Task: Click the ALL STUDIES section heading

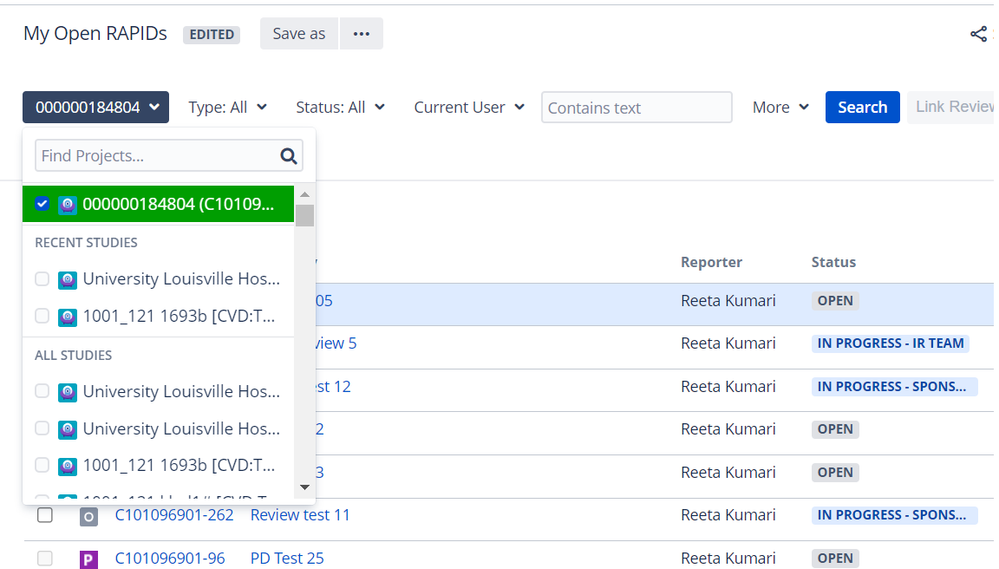Action: pos(73,356)
